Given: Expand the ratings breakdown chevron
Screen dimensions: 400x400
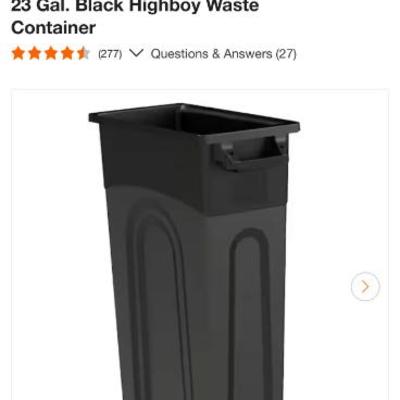Looking at the screenshot, I should click(136, 53).
